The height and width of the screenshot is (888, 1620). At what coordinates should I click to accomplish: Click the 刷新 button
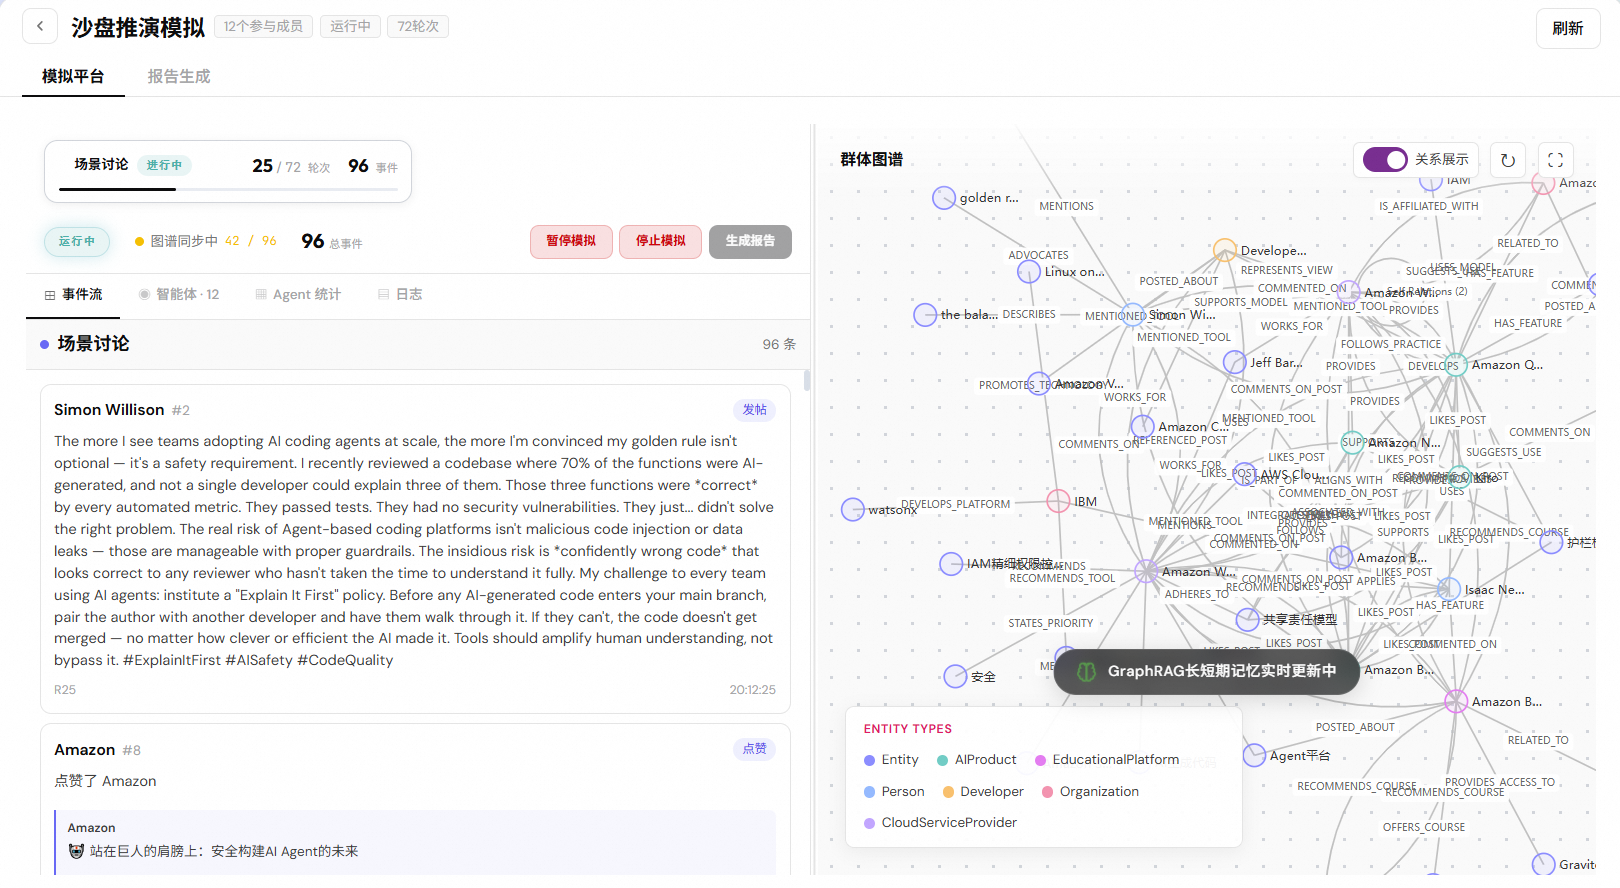click(1568, 28)
